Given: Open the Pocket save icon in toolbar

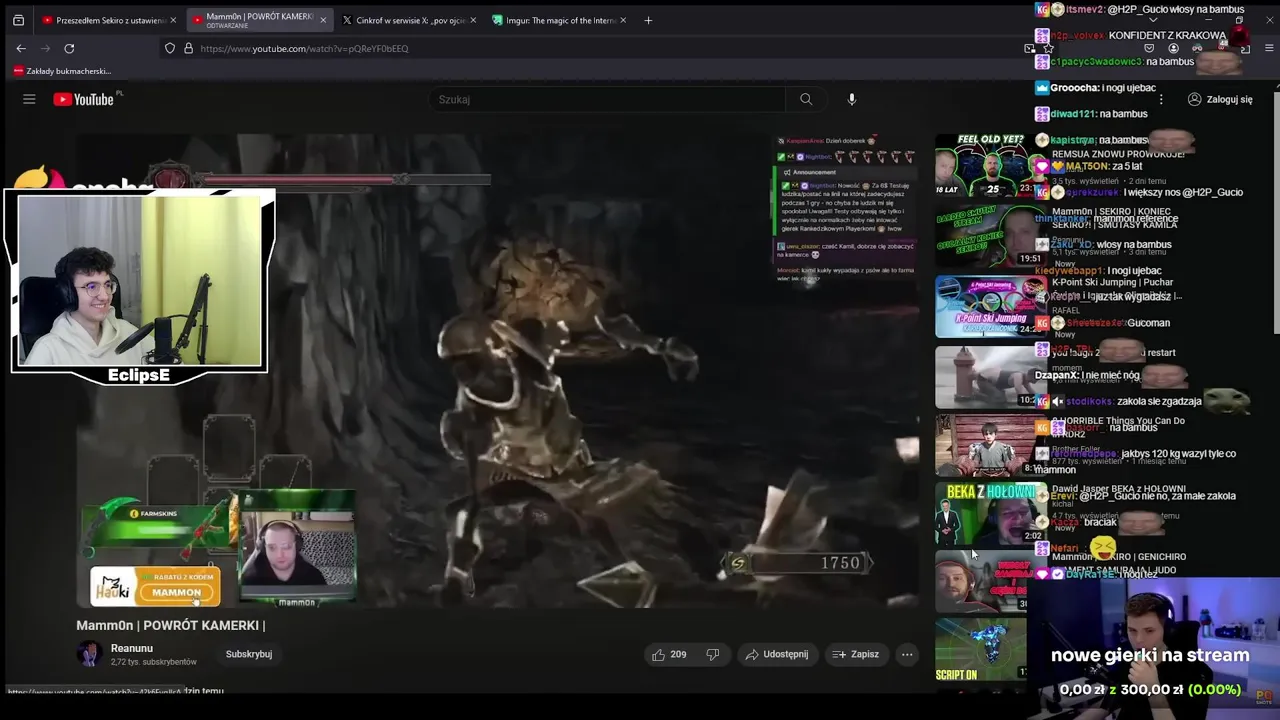Looking at the screenshot, I should pos(1149,48).
